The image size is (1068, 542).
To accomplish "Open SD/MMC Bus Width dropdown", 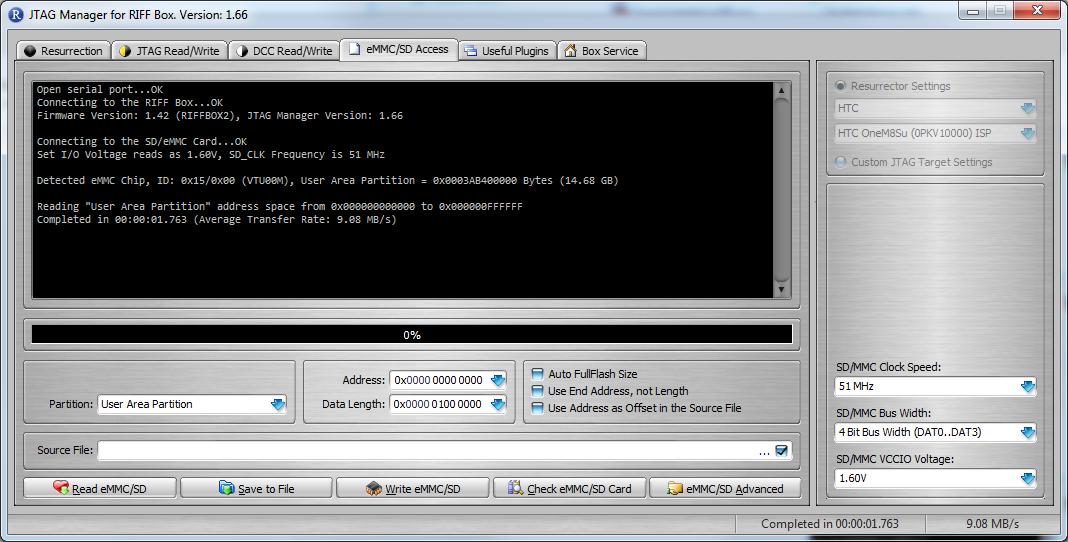I will [x=1027, y=432].
